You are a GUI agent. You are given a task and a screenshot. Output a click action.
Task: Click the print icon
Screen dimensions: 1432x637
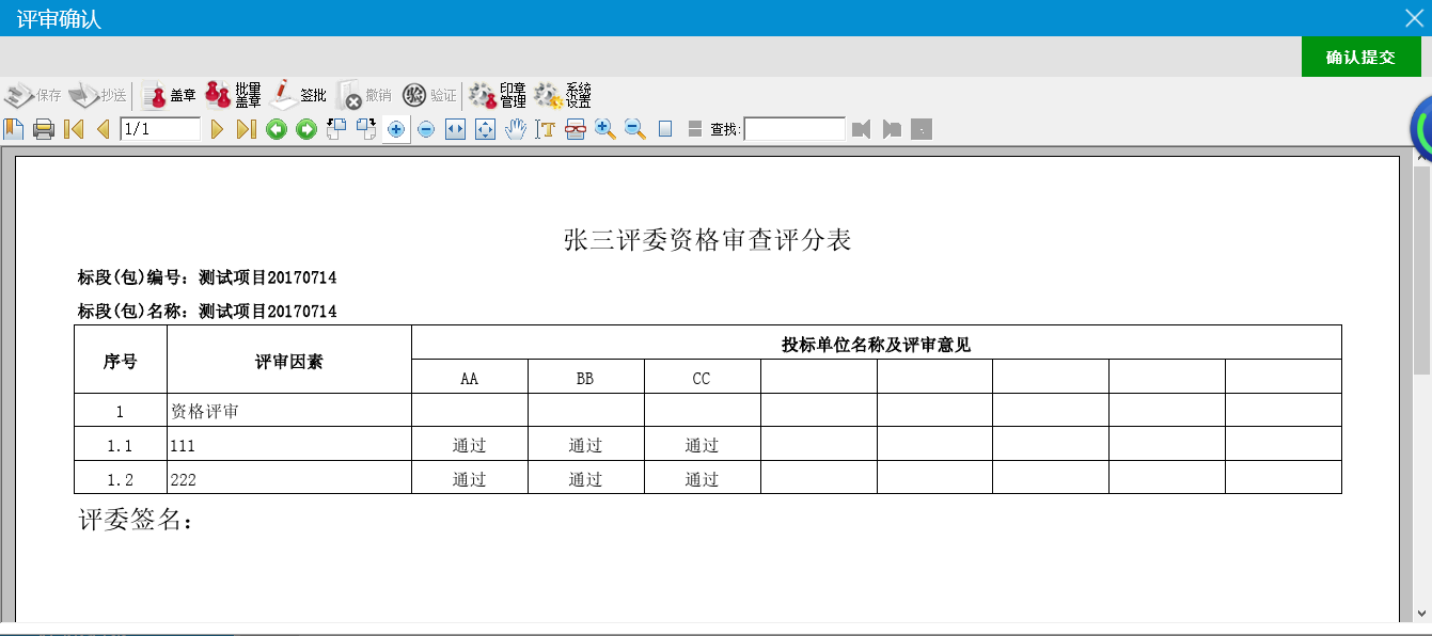43,129
